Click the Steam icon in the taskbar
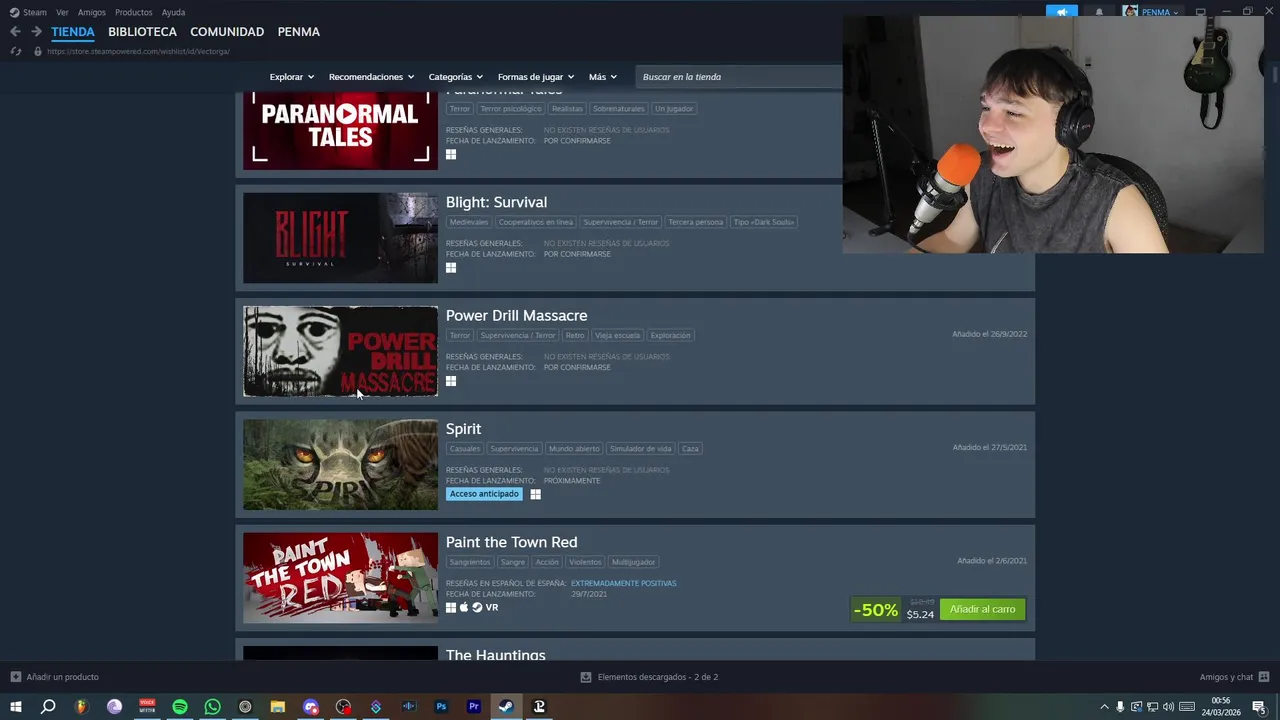Viewport: 1280px width, 720px height. (x=506, y=707)
